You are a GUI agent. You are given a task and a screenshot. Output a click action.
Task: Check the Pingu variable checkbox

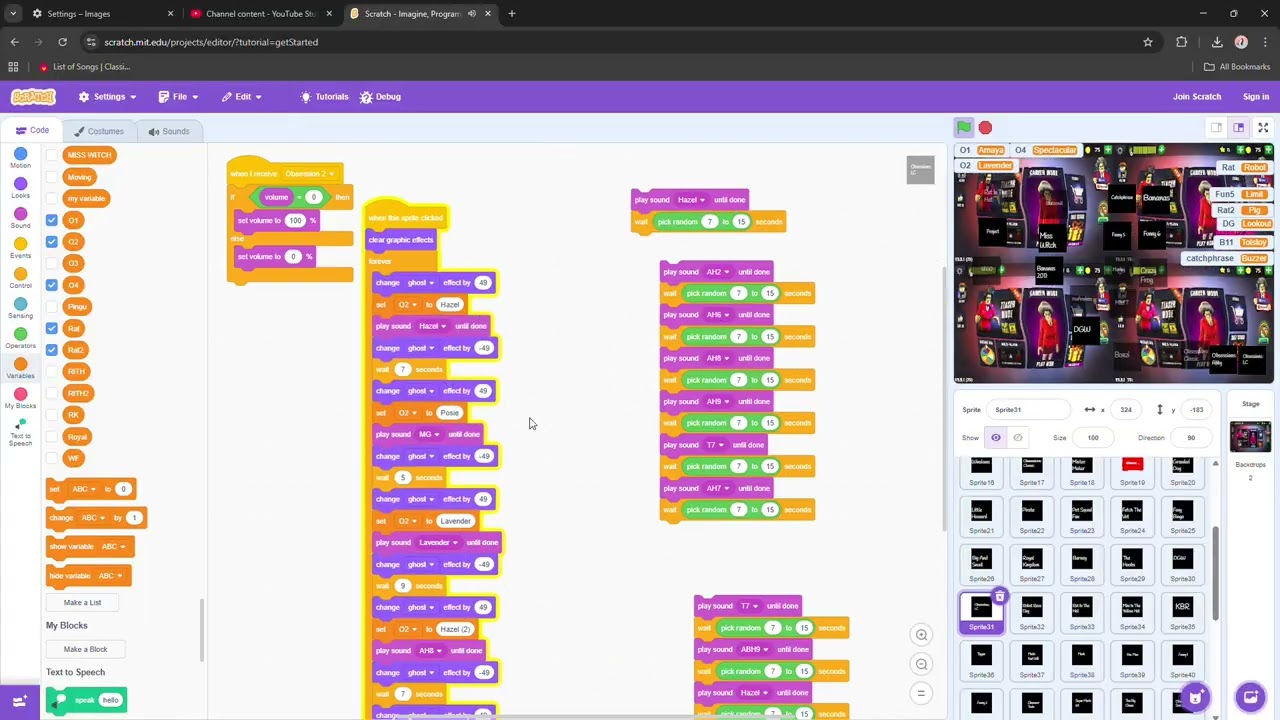click(x=51, y=307)
